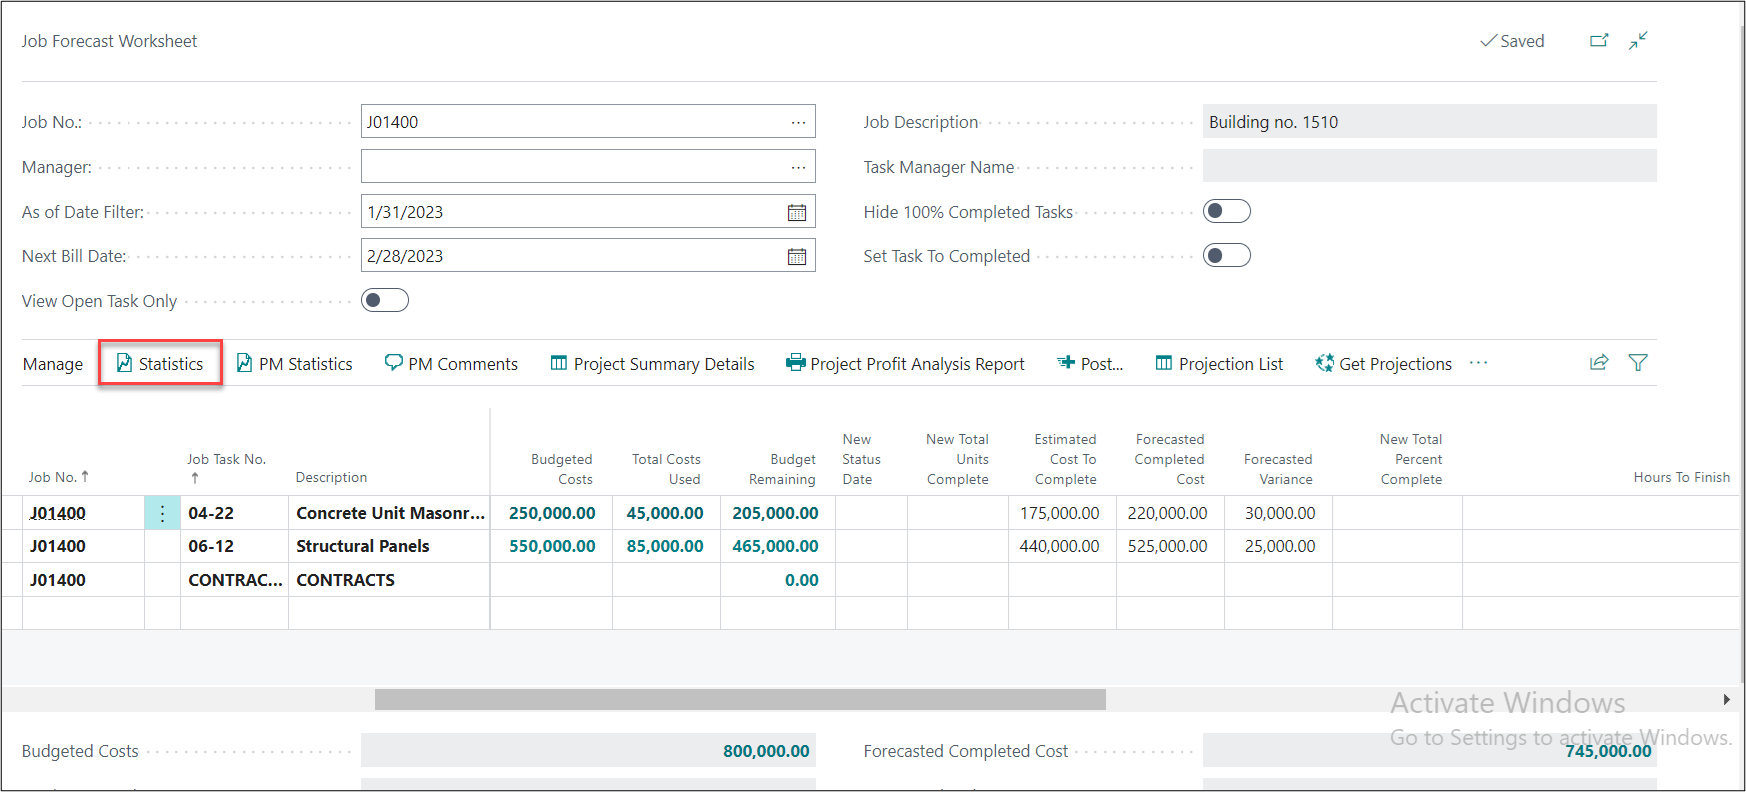Open the Job No. lookup ellipsis
Viewport: 1746px width, 792px height.
(798, 122)
